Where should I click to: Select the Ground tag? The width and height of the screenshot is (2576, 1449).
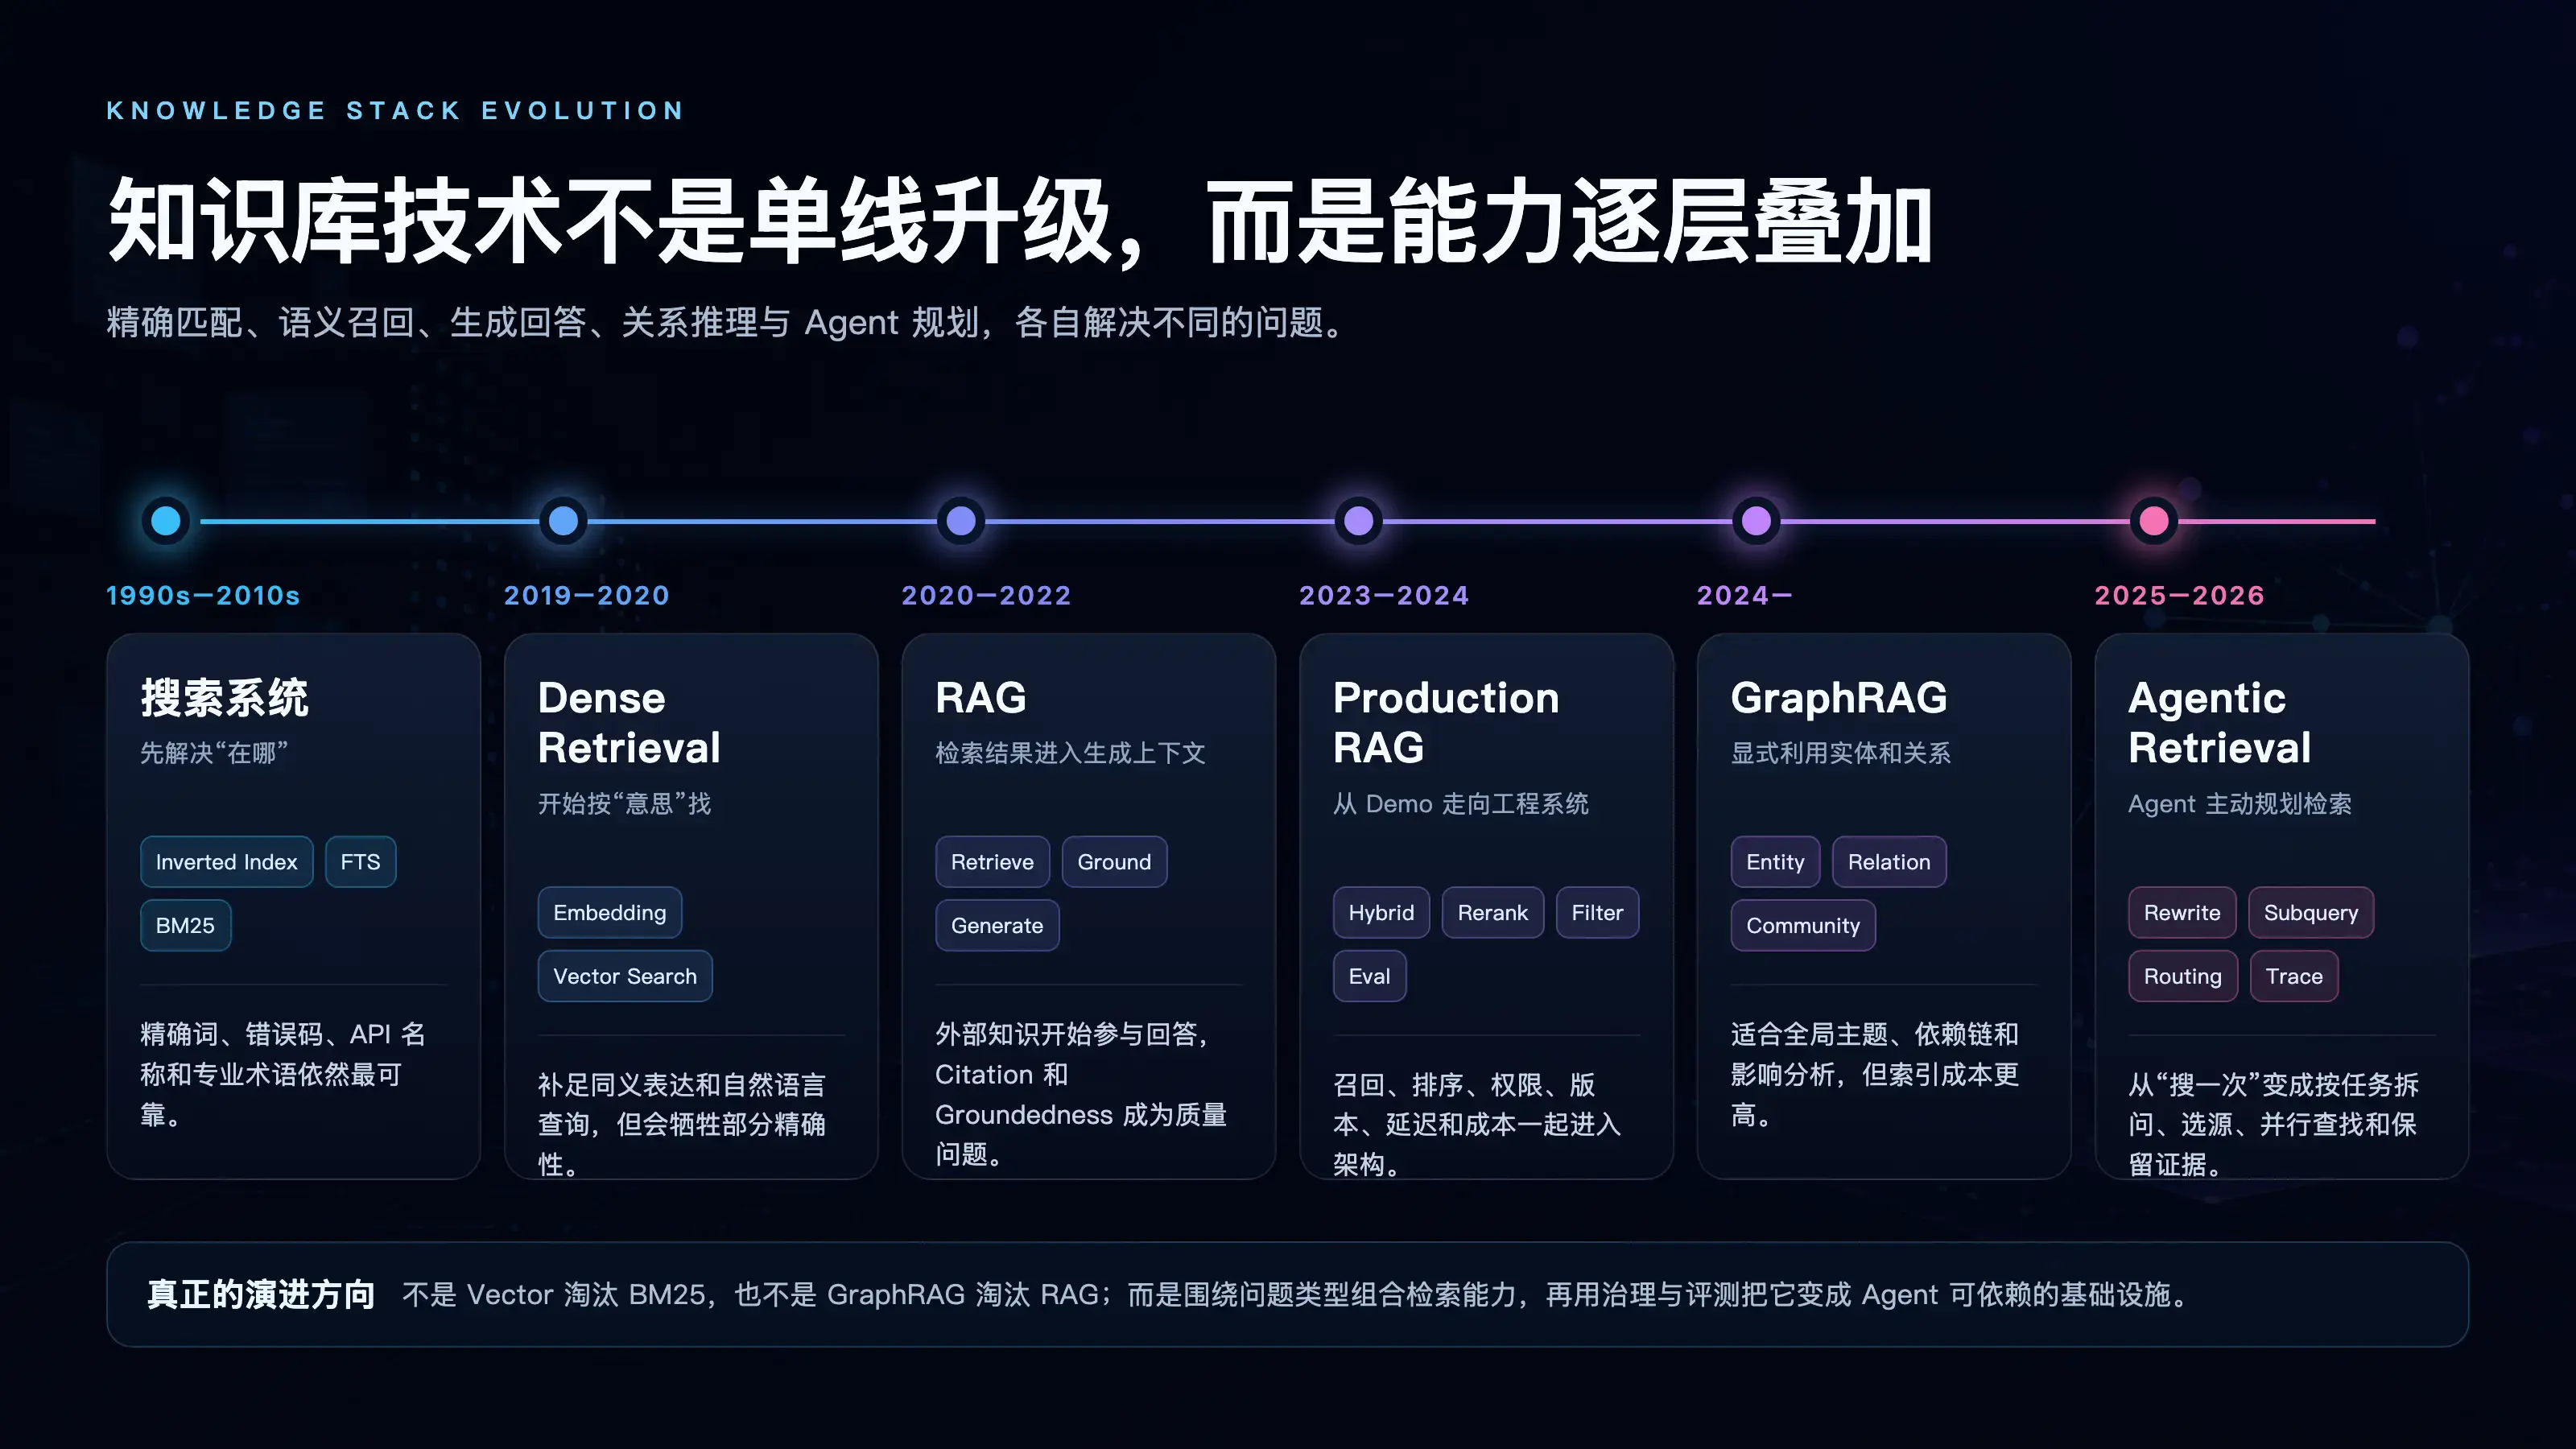point(1114,862)
